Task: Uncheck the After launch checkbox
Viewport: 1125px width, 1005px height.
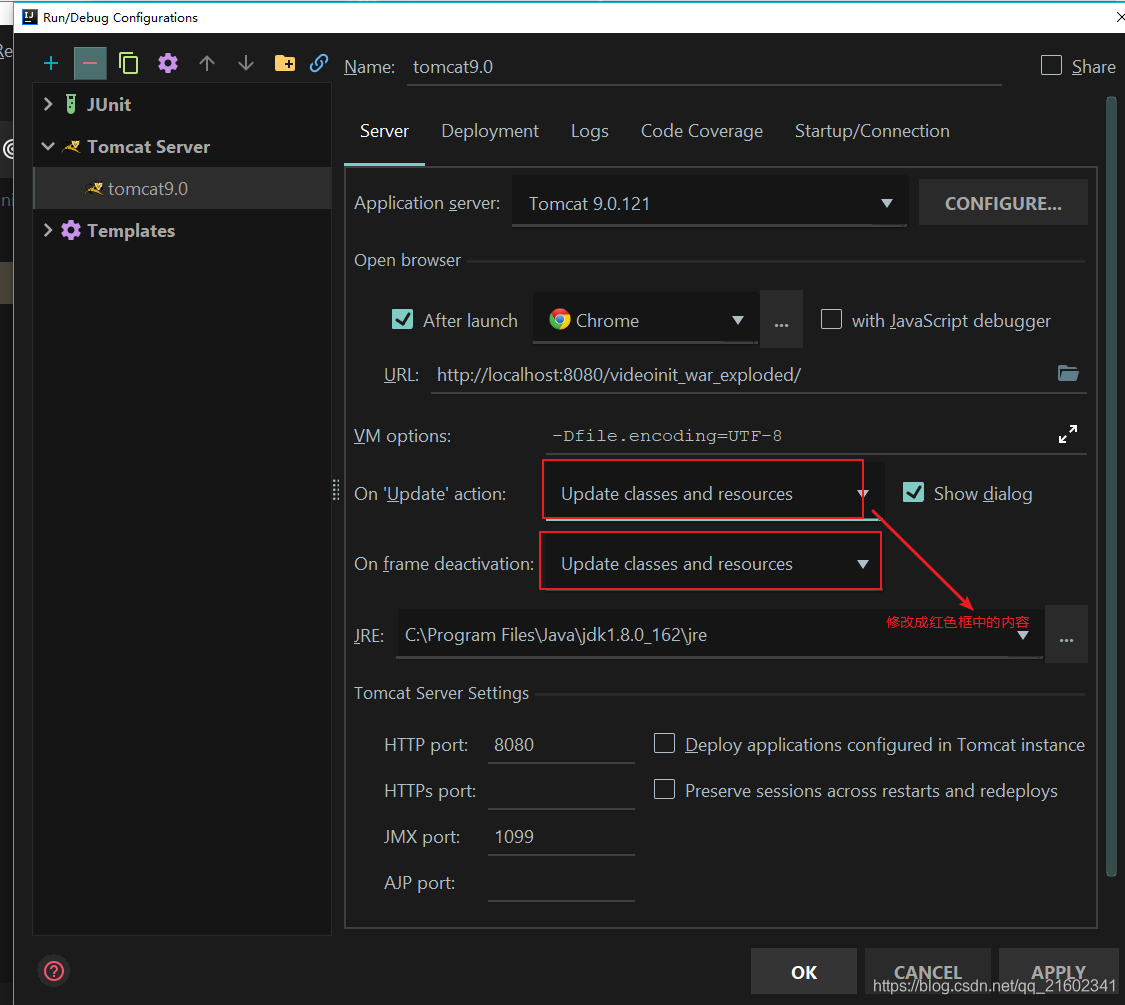Action: click(403, 319)
